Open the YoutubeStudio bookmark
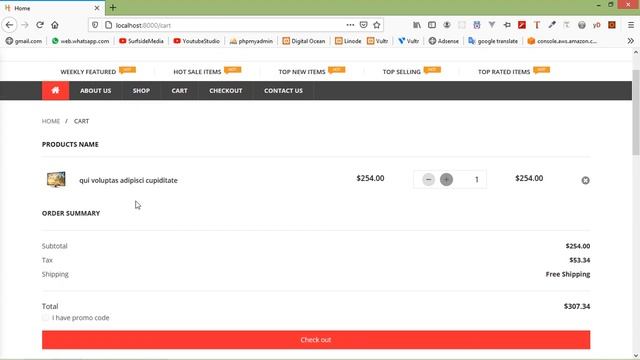Screen dimensions: 640x360 (196, 41)
